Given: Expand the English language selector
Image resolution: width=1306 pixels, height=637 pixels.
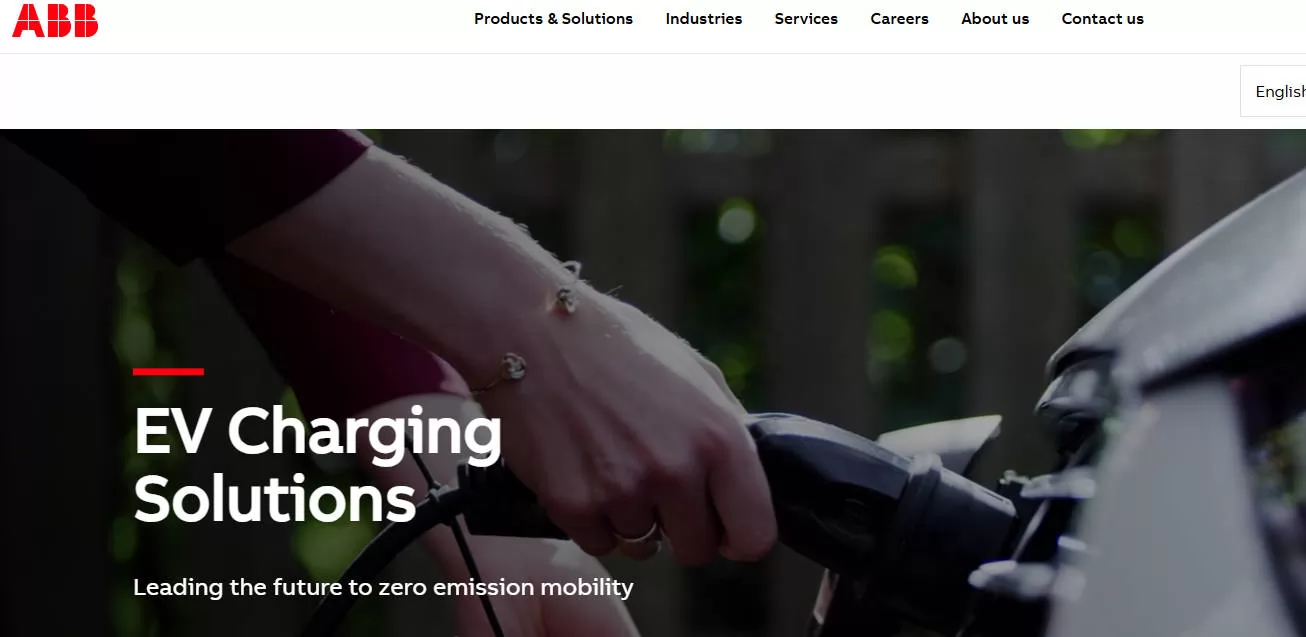Looking at the screenshot, I should pos(1274,91).
